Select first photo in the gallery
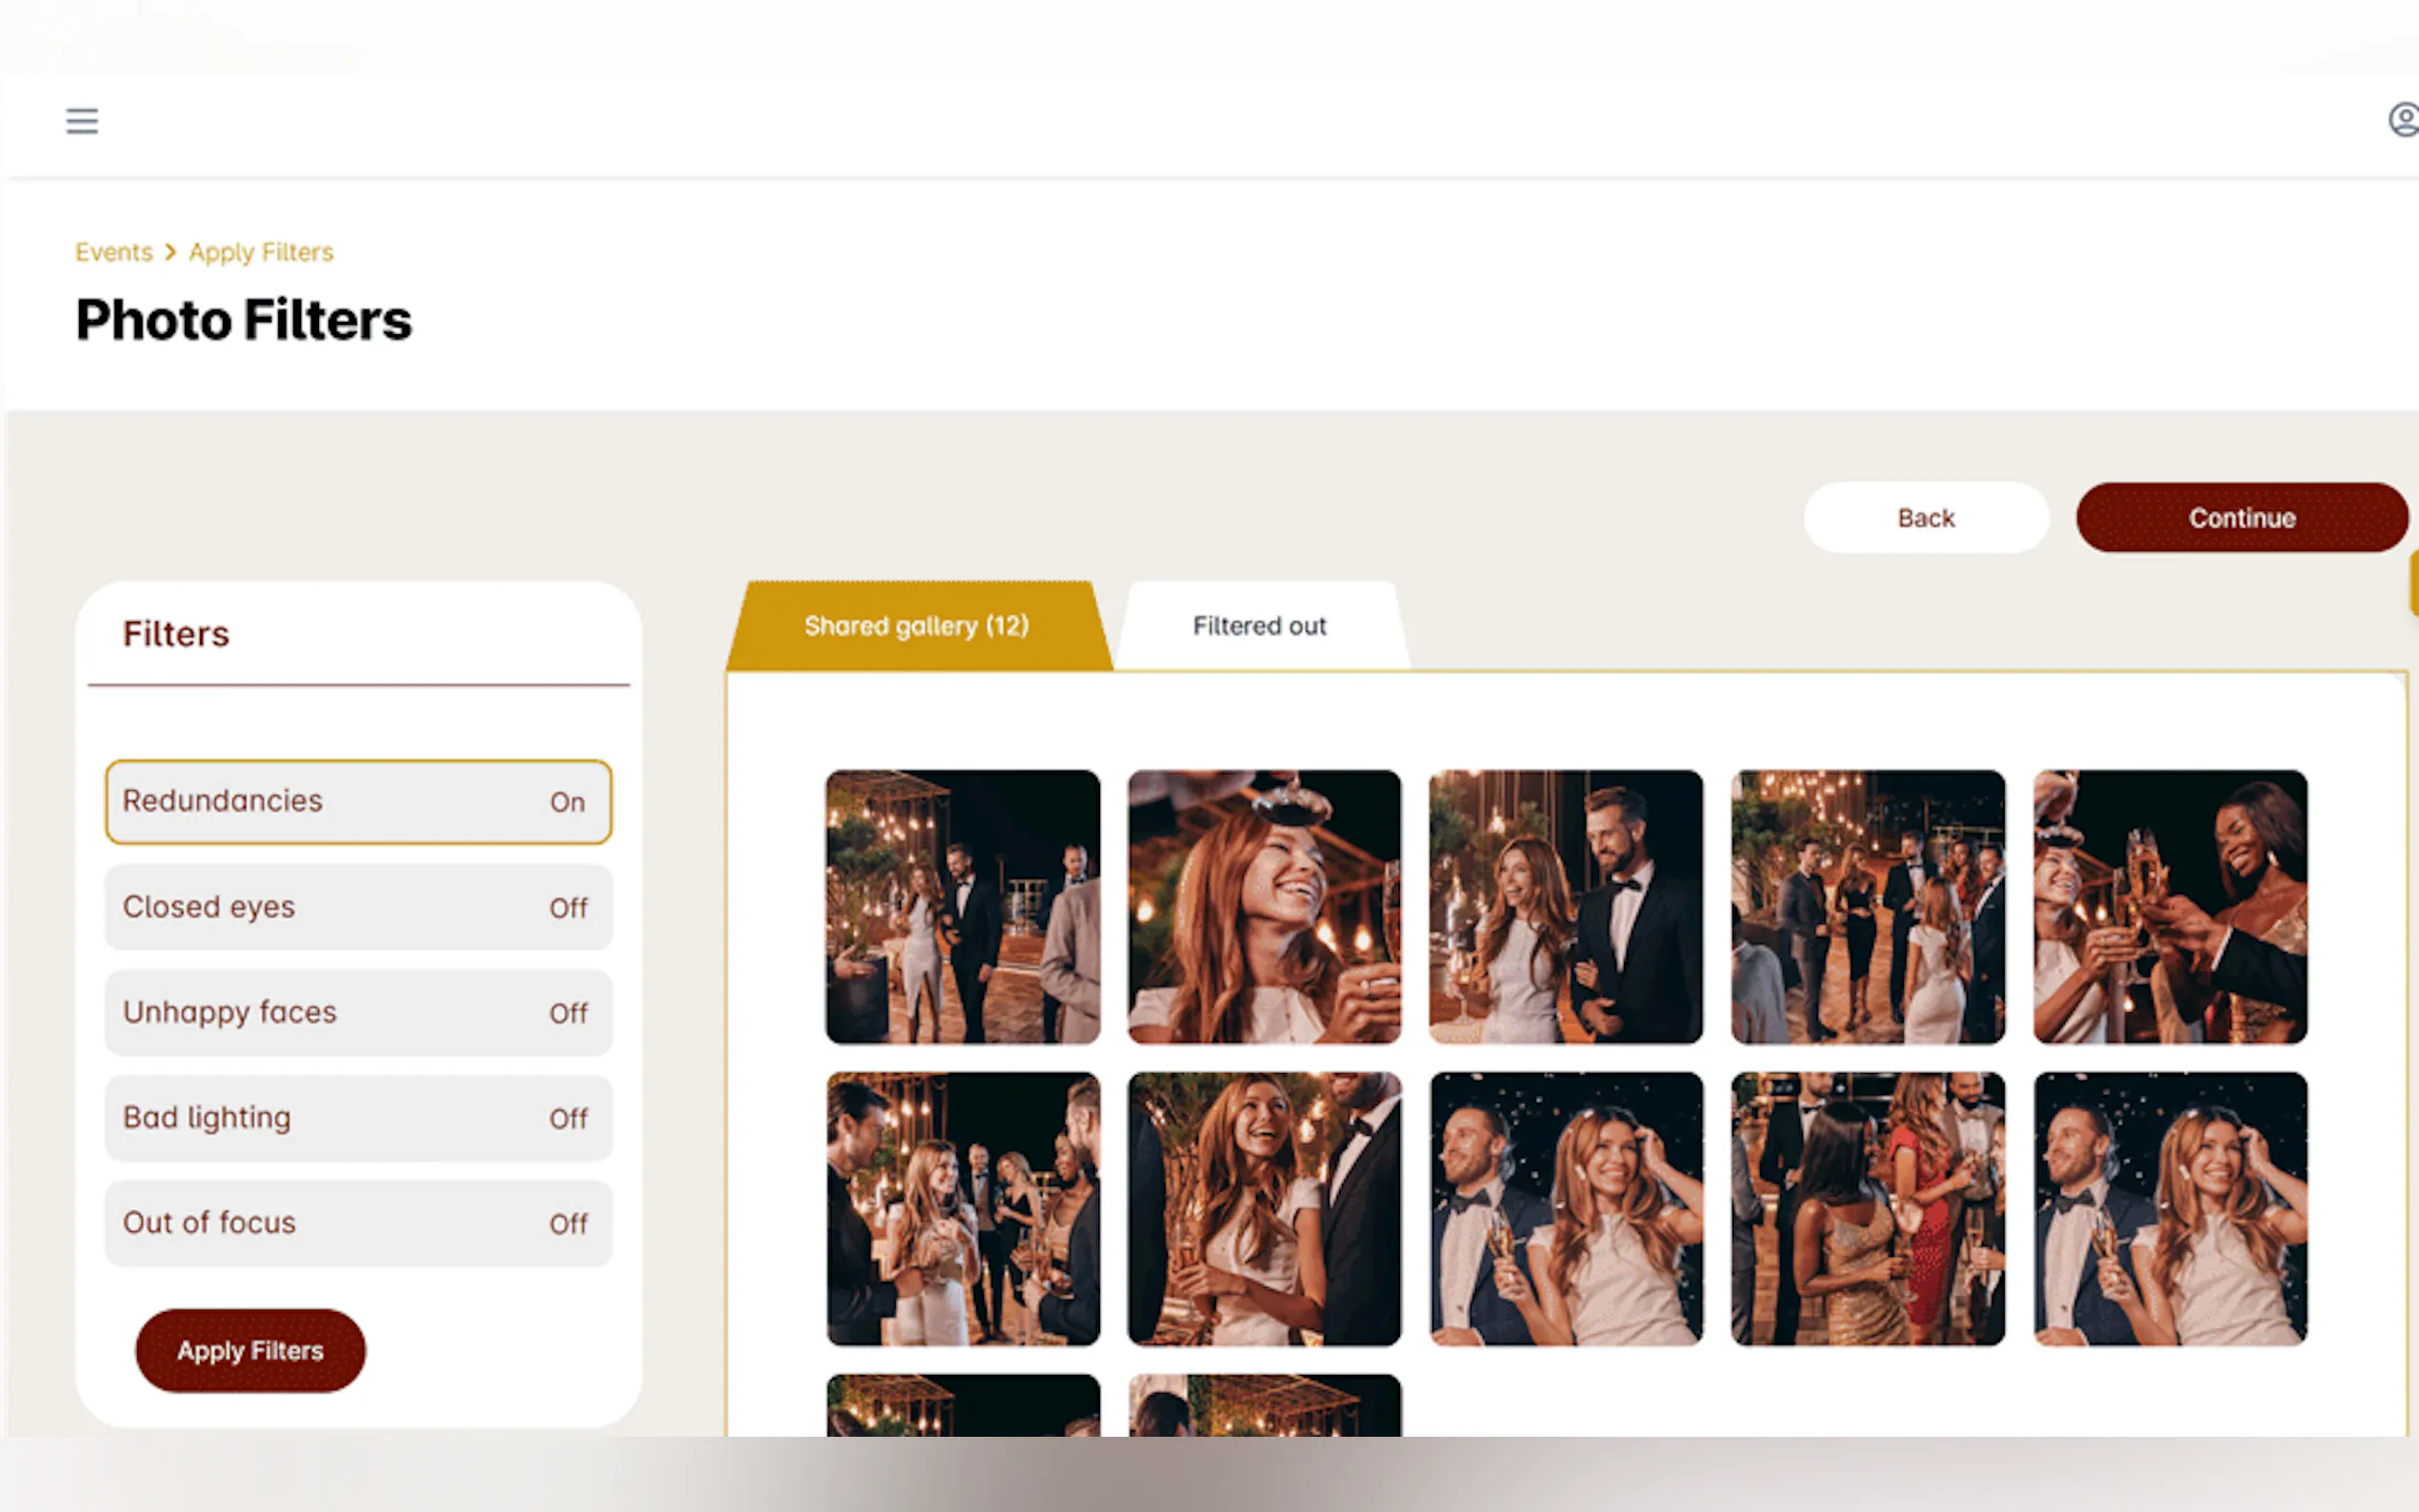 pyautogui.click(x=962, y=906)
